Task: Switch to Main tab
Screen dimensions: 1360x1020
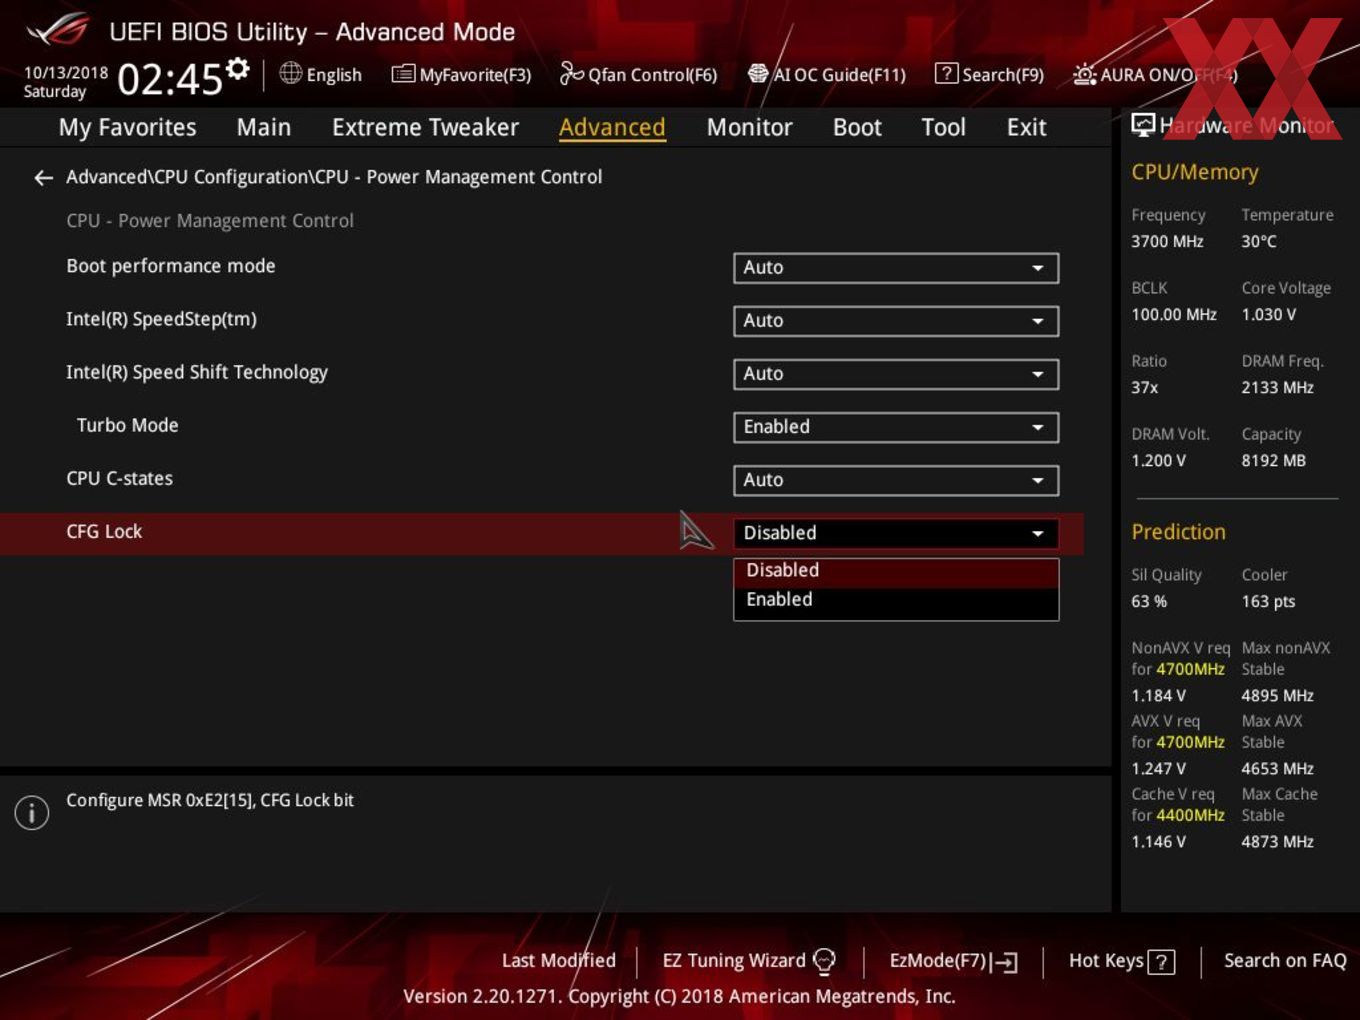Action: pos(264,127)
